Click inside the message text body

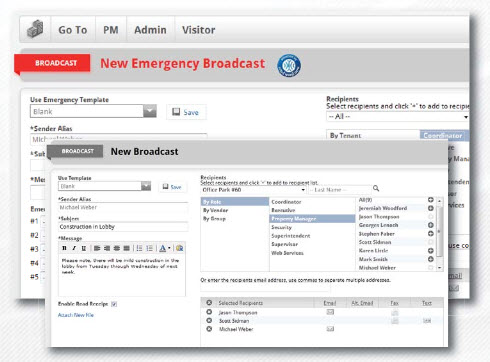pos(122,275)
